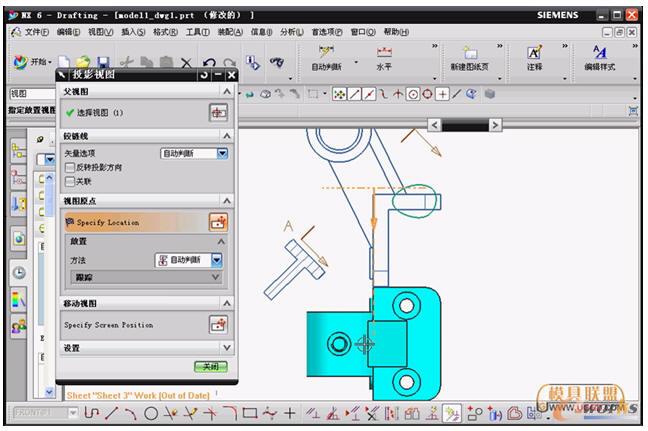Expand the 设置 settings section
The image size is (648, 431).
click(x=227, y=348)
